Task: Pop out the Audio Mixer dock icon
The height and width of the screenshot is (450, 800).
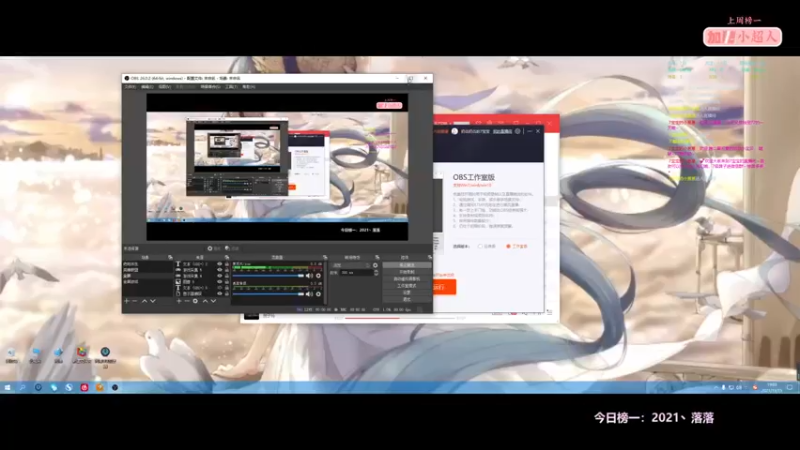Action: (324, 257)
